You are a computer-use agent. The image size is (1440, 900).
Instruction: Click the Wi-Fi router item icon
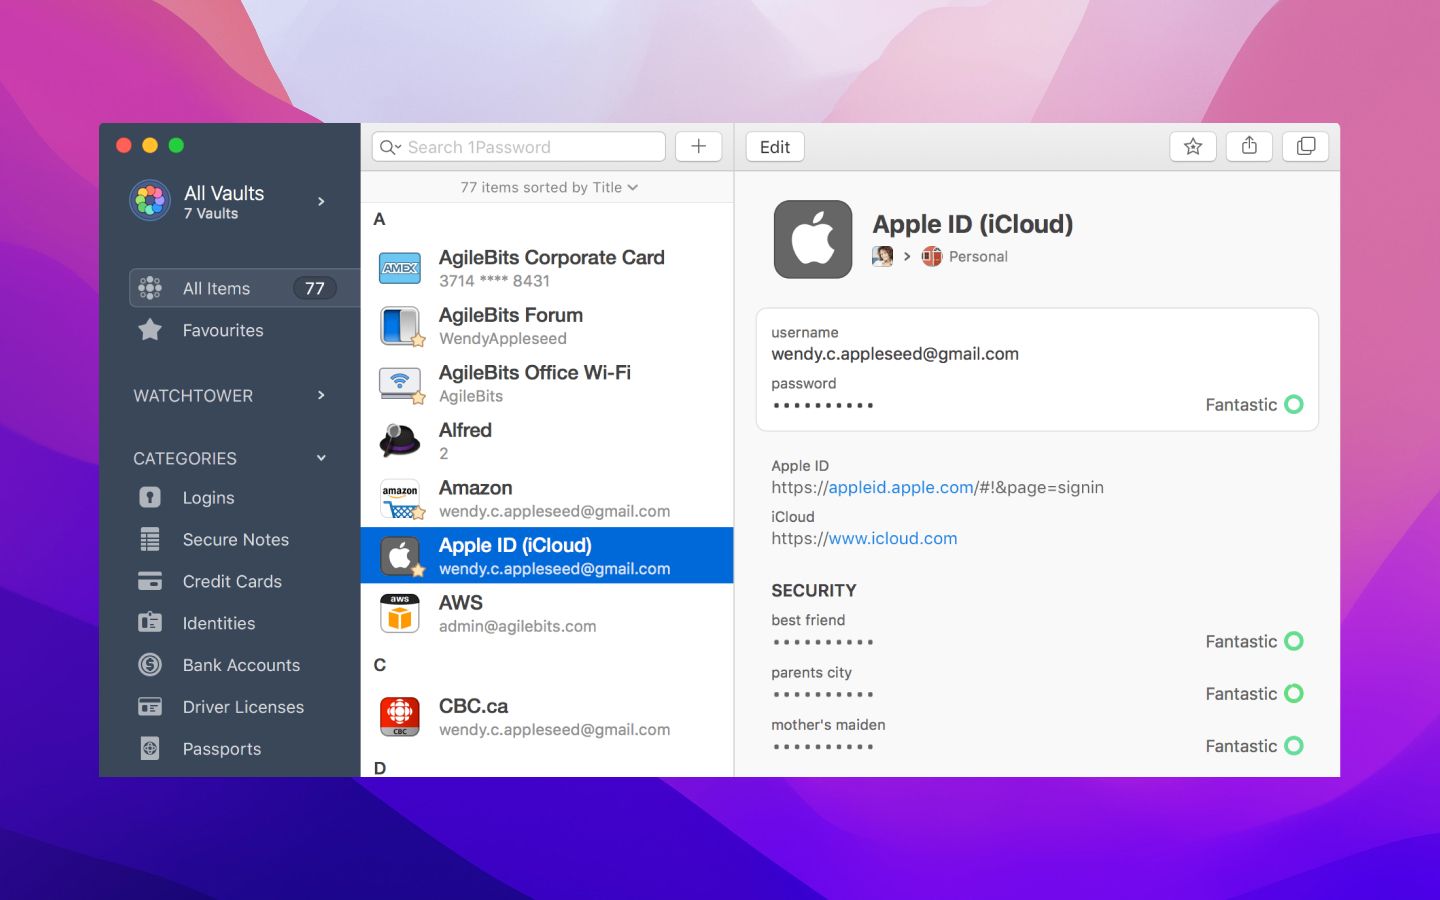pos(400,384)
